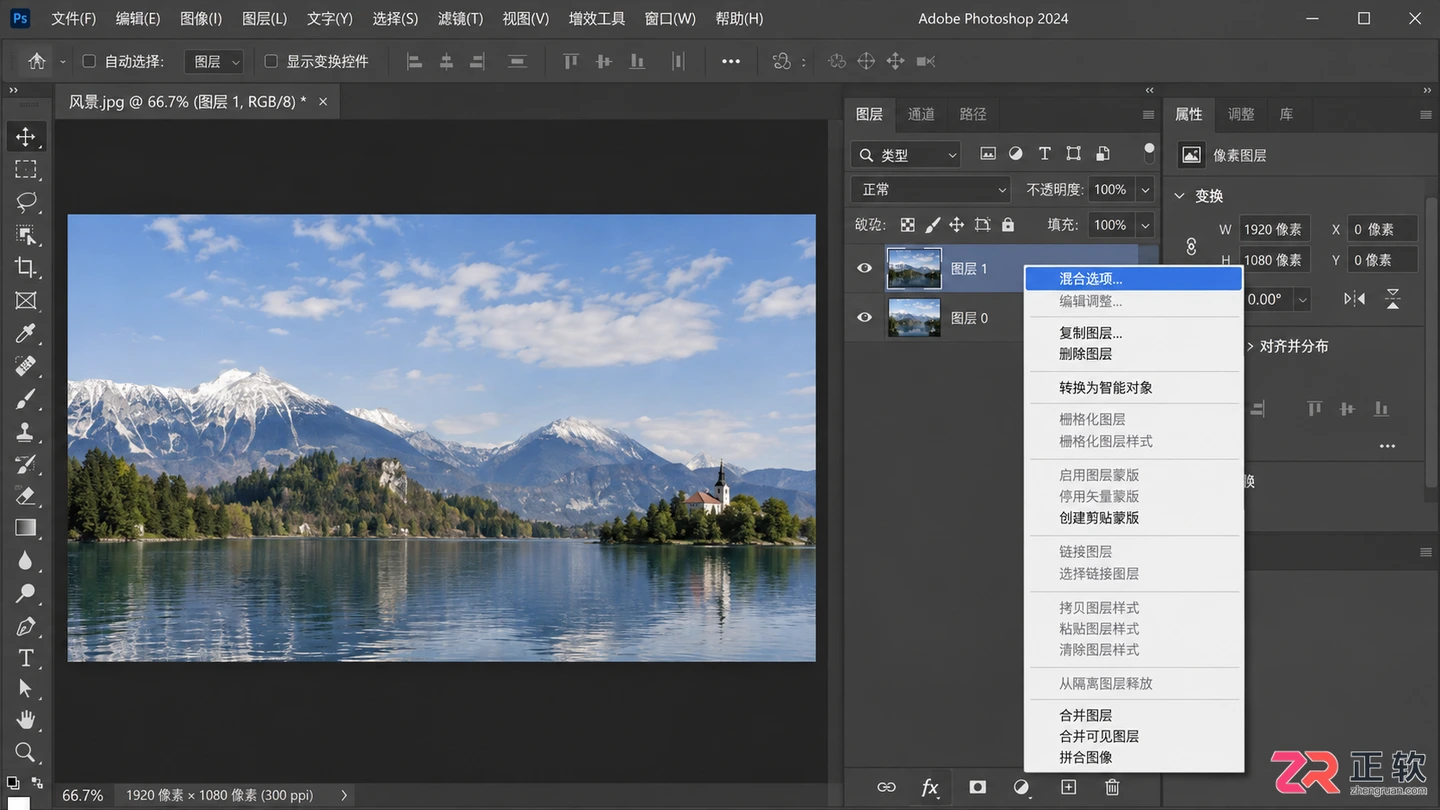Select the Hand tool

click(26, 720)
